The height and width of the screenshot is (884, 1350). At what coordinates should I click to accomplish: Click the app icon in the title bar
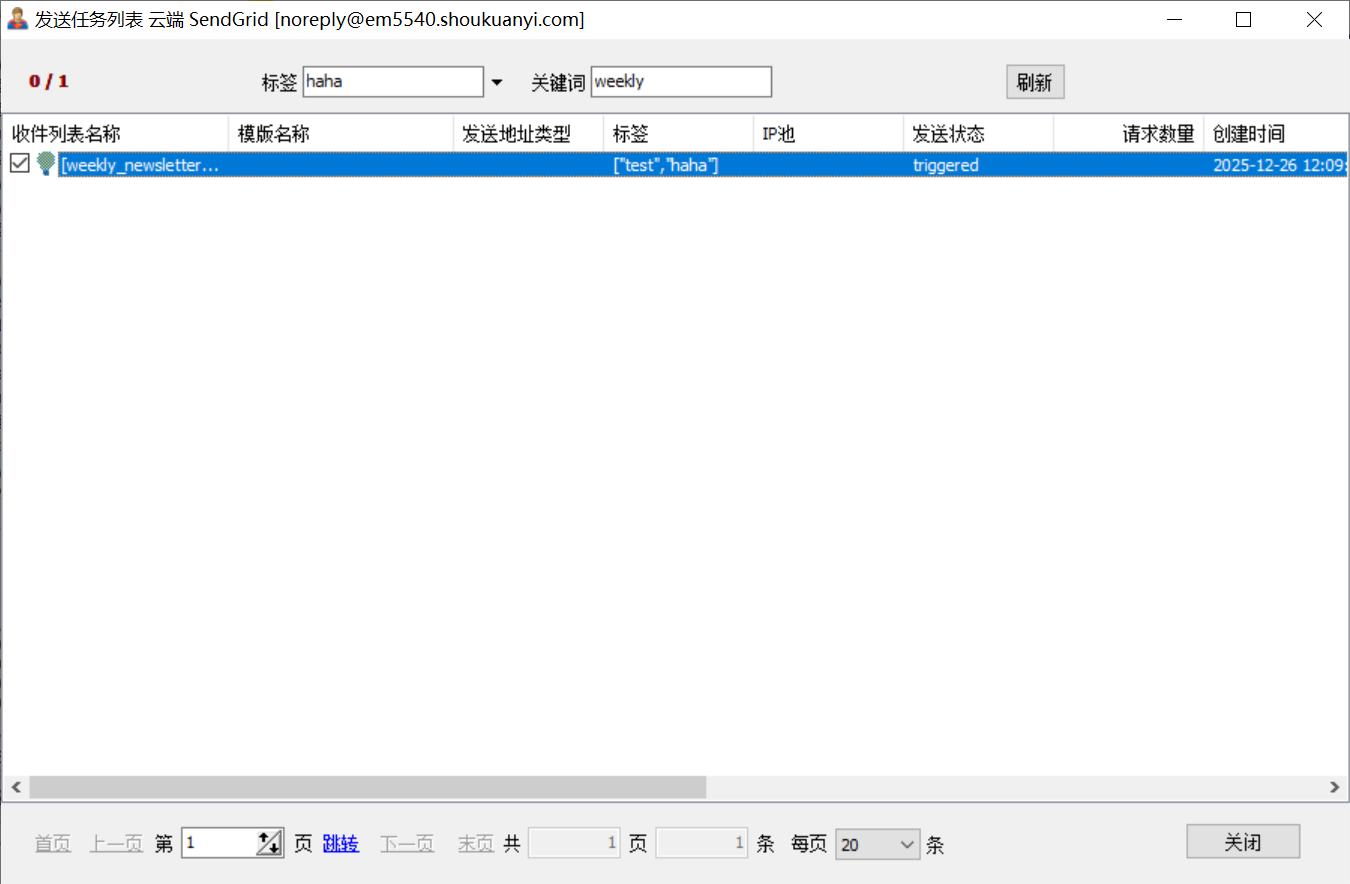pos(17,19)
